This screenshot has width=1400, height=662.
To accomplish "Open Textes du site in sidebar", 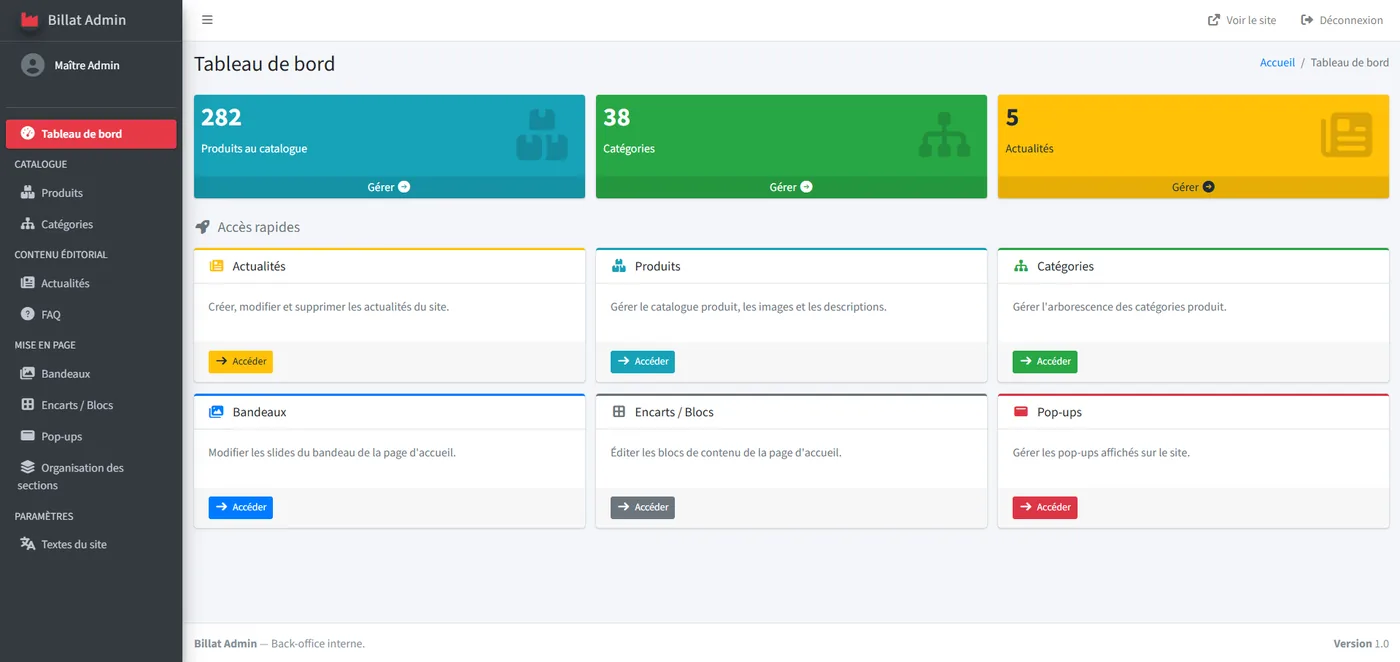I will click(x=91, y=544).
